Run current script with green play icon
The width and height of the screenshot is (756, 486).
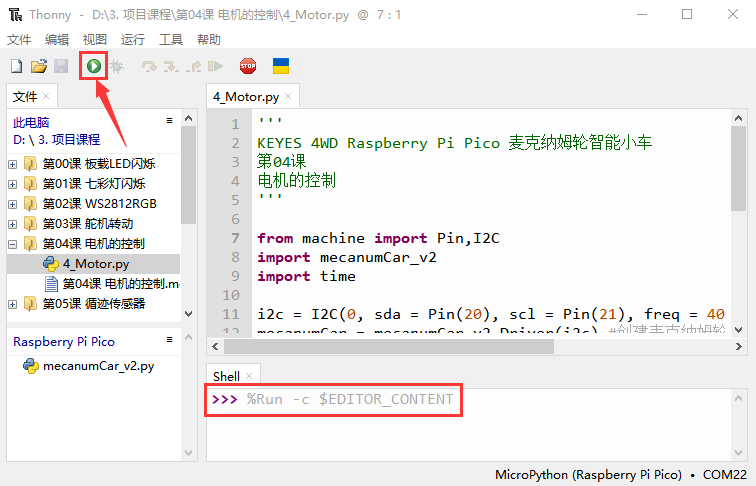pyautogui.click(x=94, y=66)
